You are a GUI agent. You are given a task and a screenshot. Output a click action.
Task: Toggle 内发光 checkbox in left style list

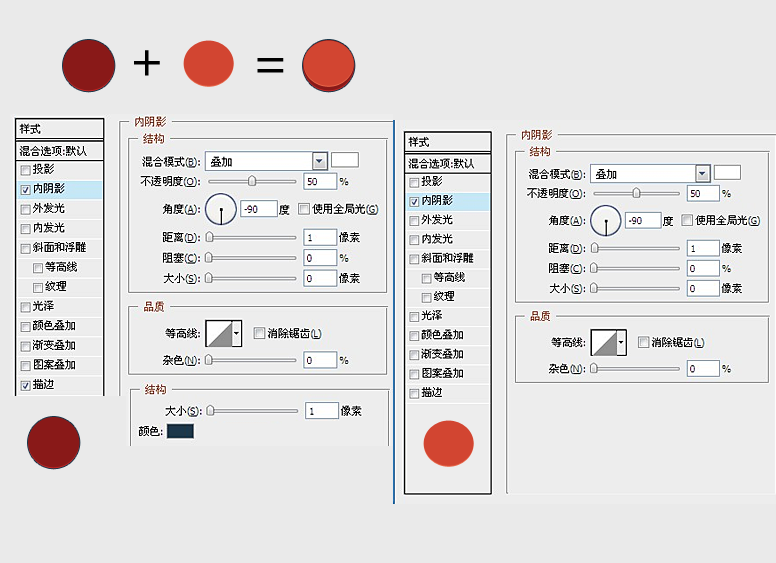tap(25, 229)
